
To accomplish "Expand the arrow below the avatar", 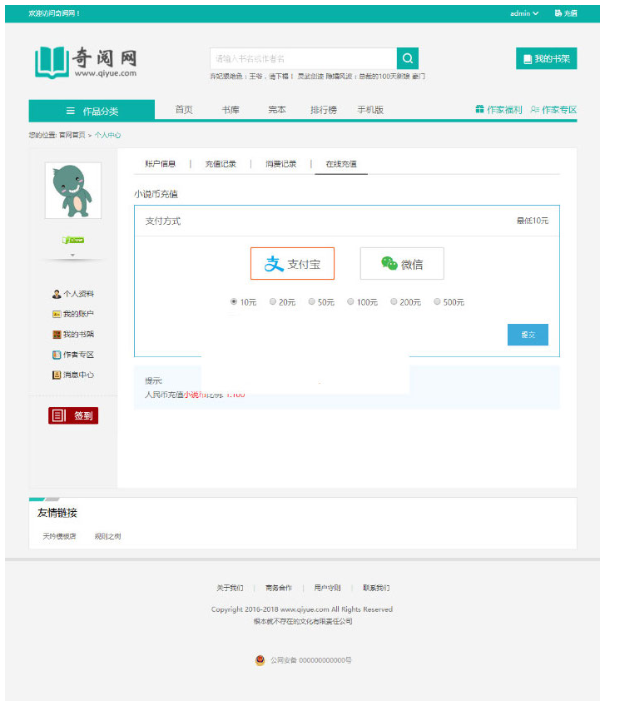I will pos(72,256).
